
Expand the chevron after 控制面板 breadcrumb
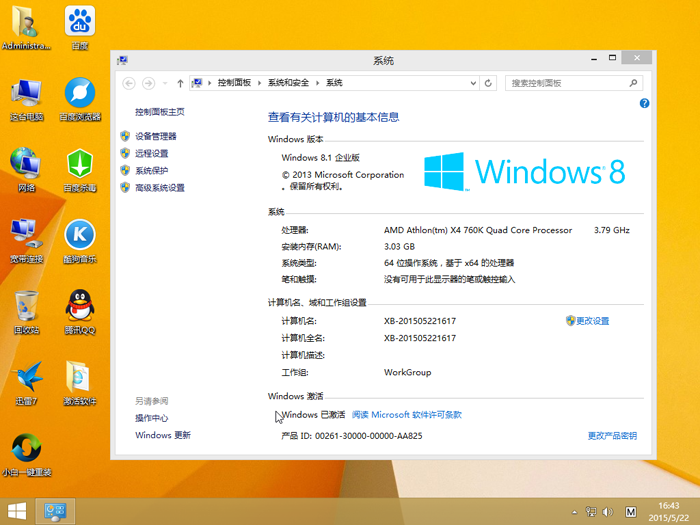point(259,83)
